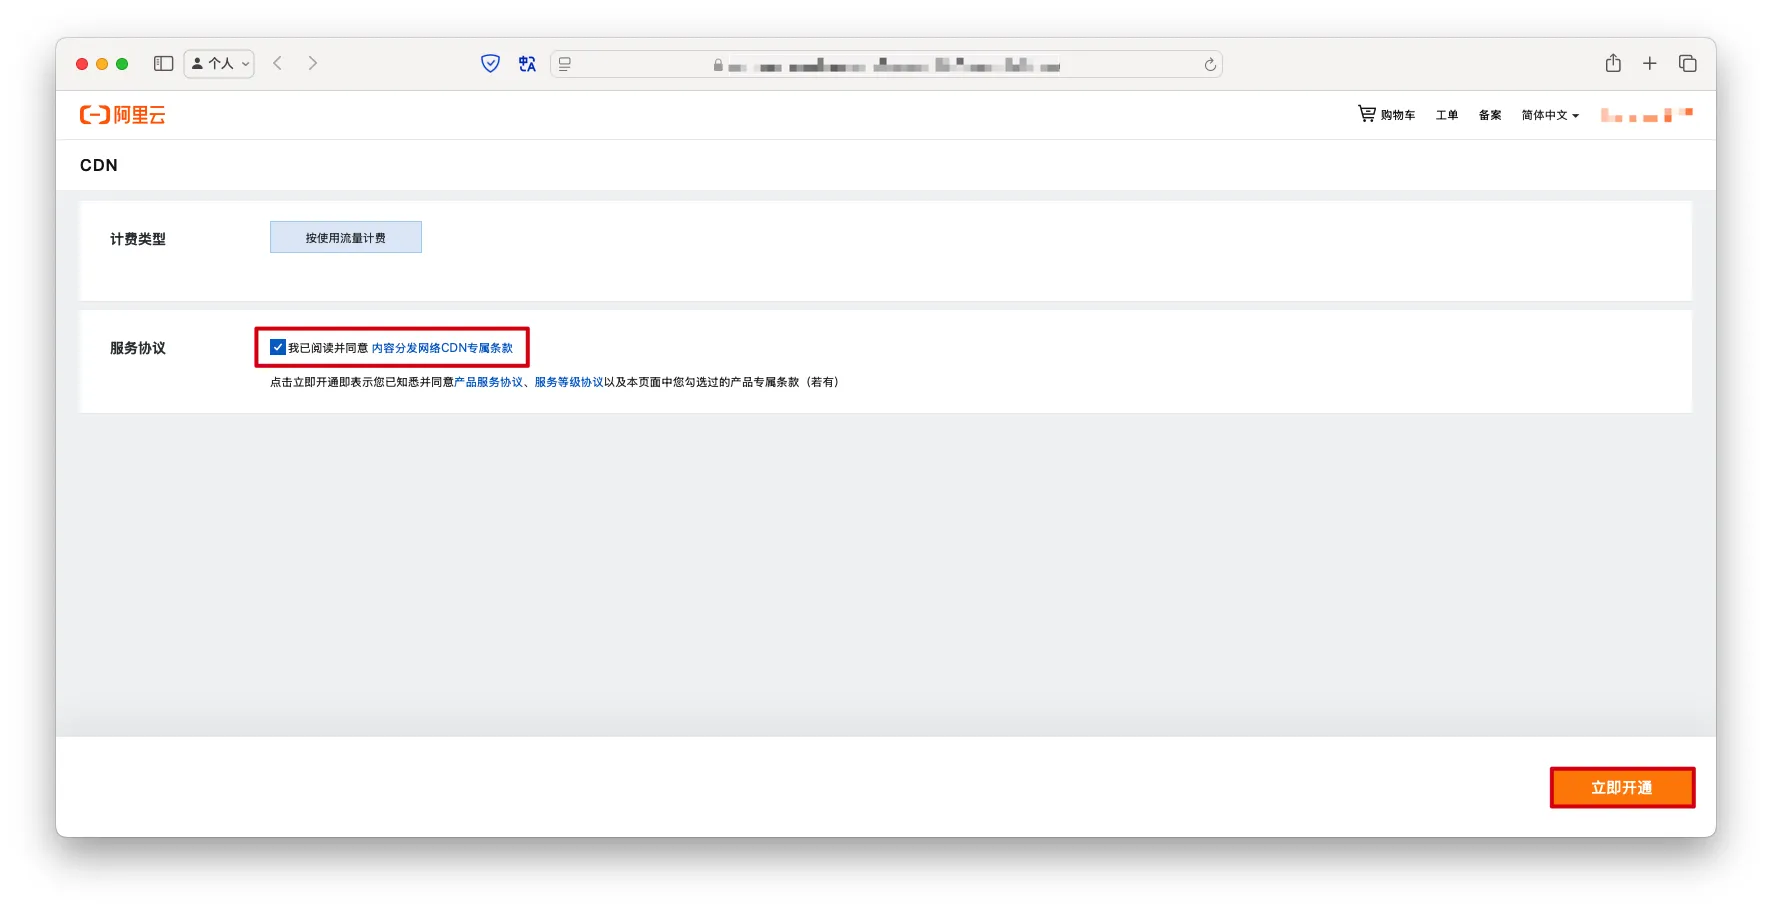
Task: Select 按使用流量计费 billing type
Action: pyautogui.click(x=346, y=237)
